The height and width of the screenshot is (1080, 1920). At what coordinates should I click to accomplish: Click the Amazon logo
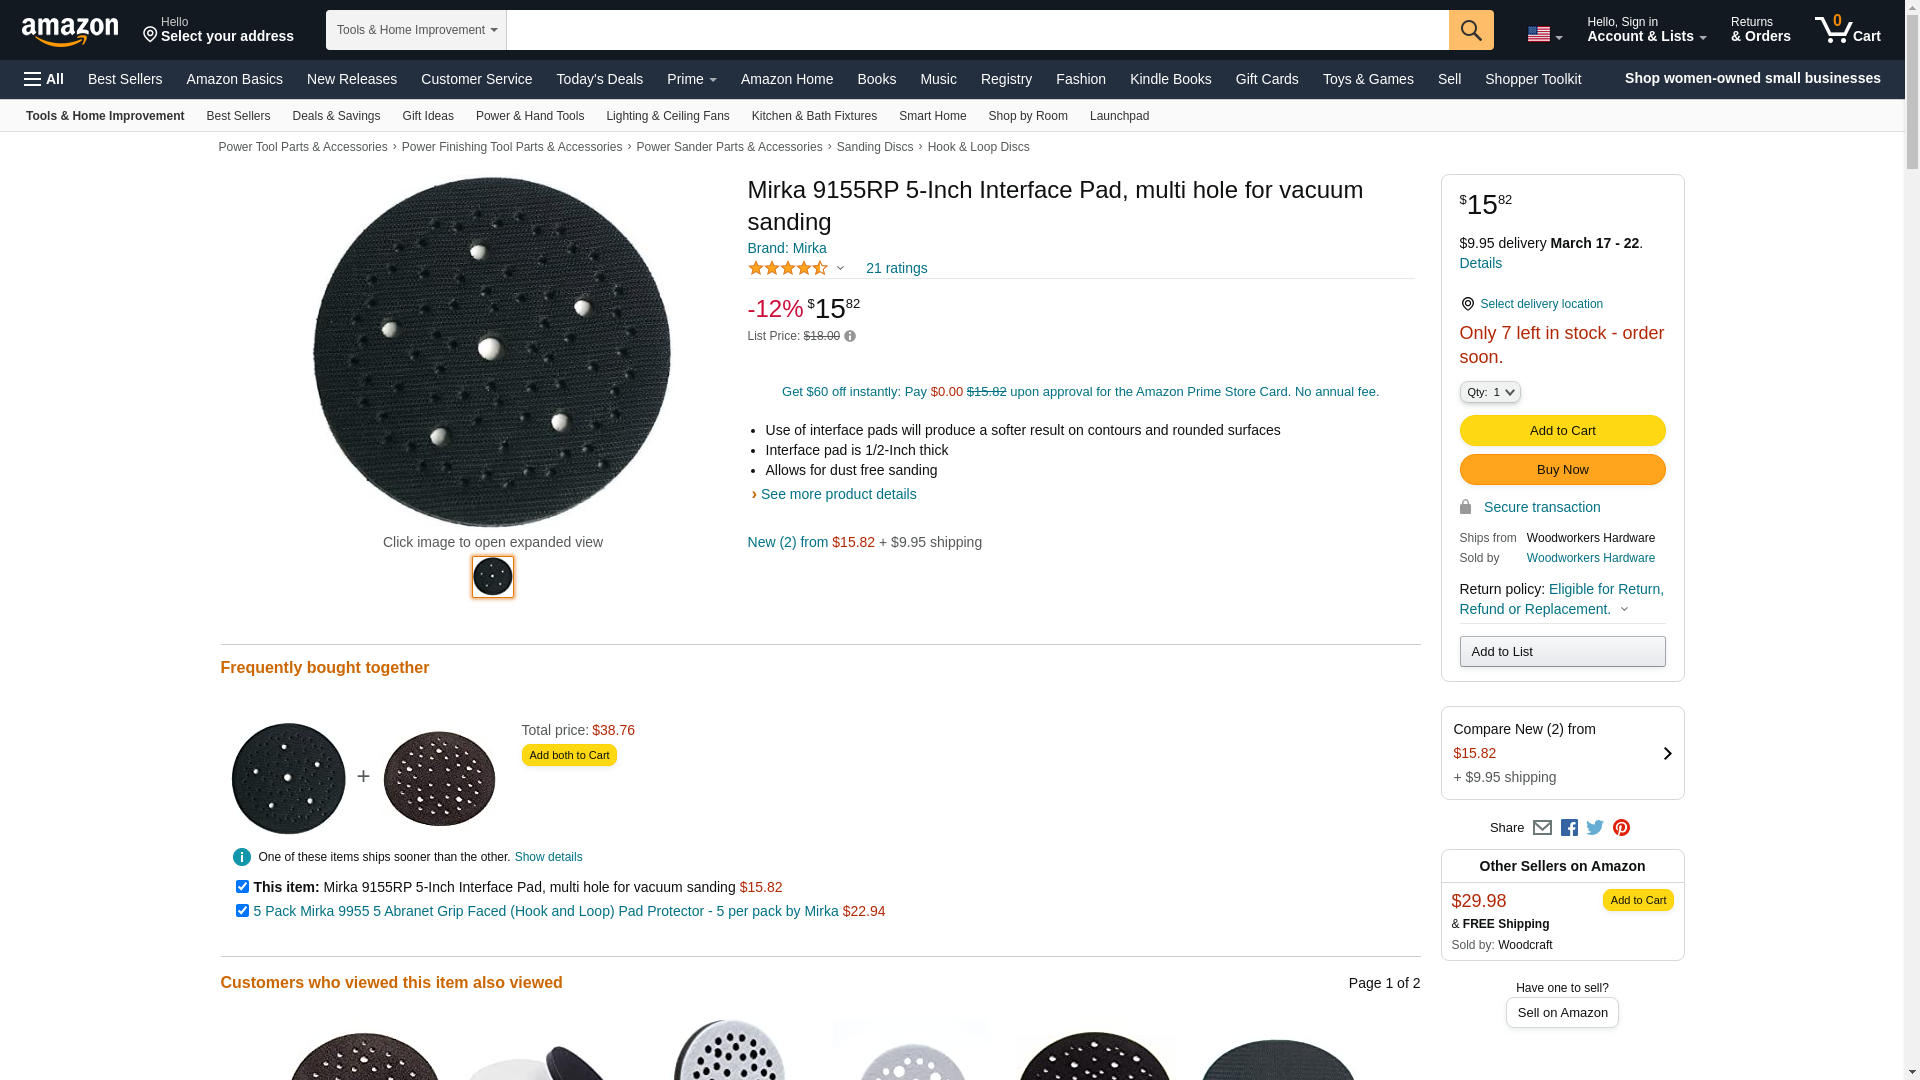pyautogui.click(x=70, y=31)
